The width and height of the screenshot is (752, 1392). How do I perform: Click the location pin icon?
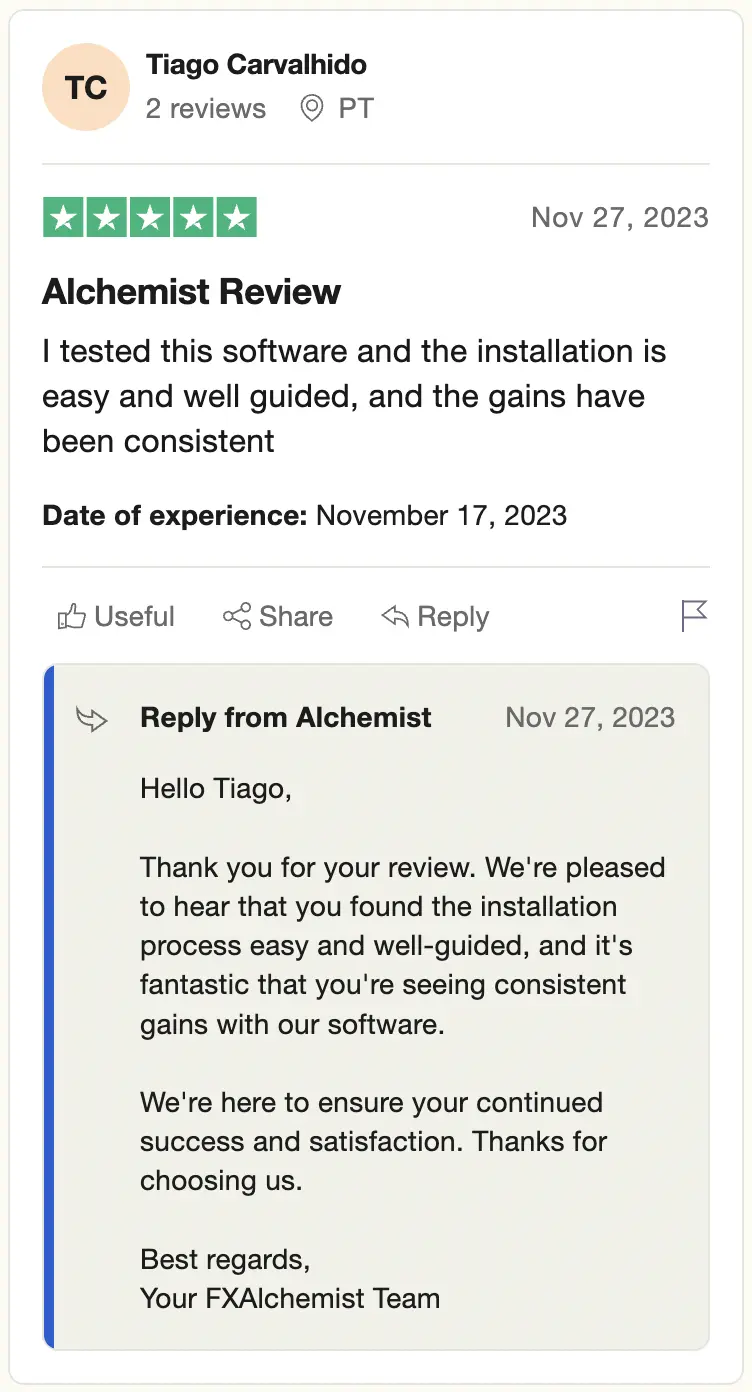[312, 109]
